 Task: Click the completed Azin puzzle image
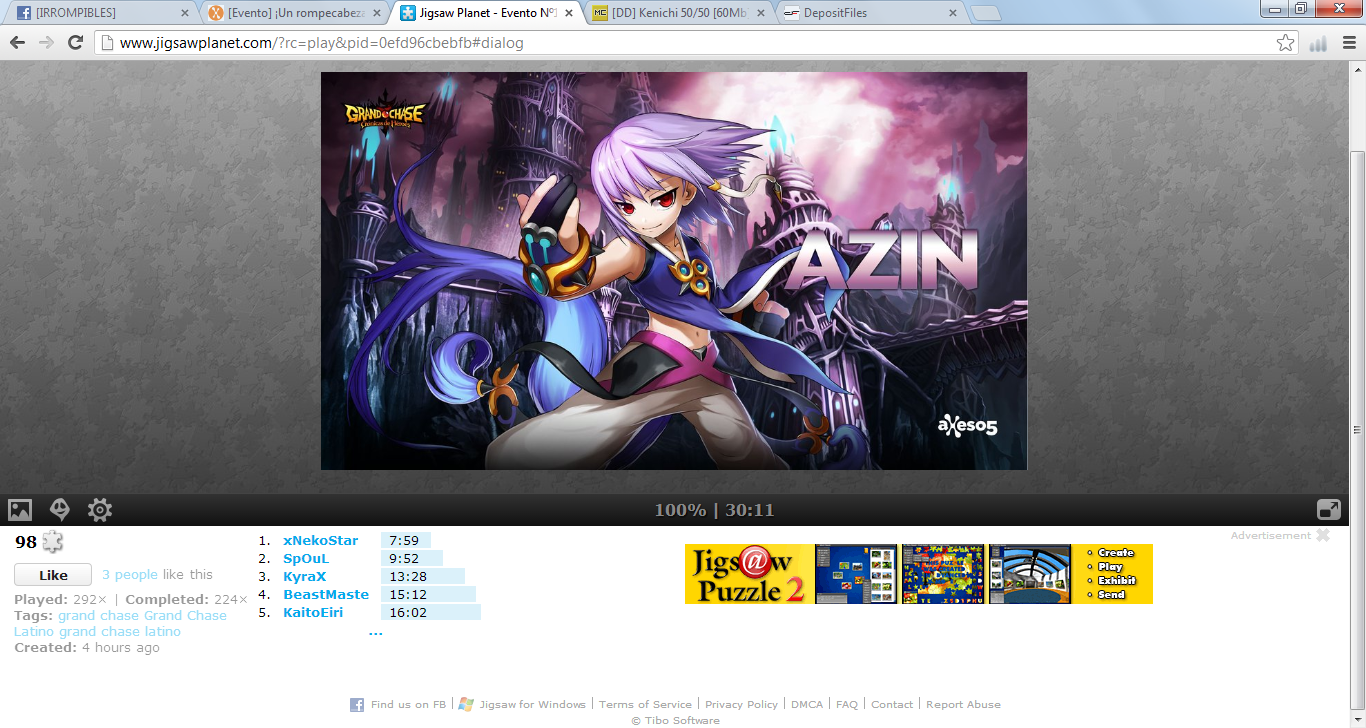pos(674,271)
